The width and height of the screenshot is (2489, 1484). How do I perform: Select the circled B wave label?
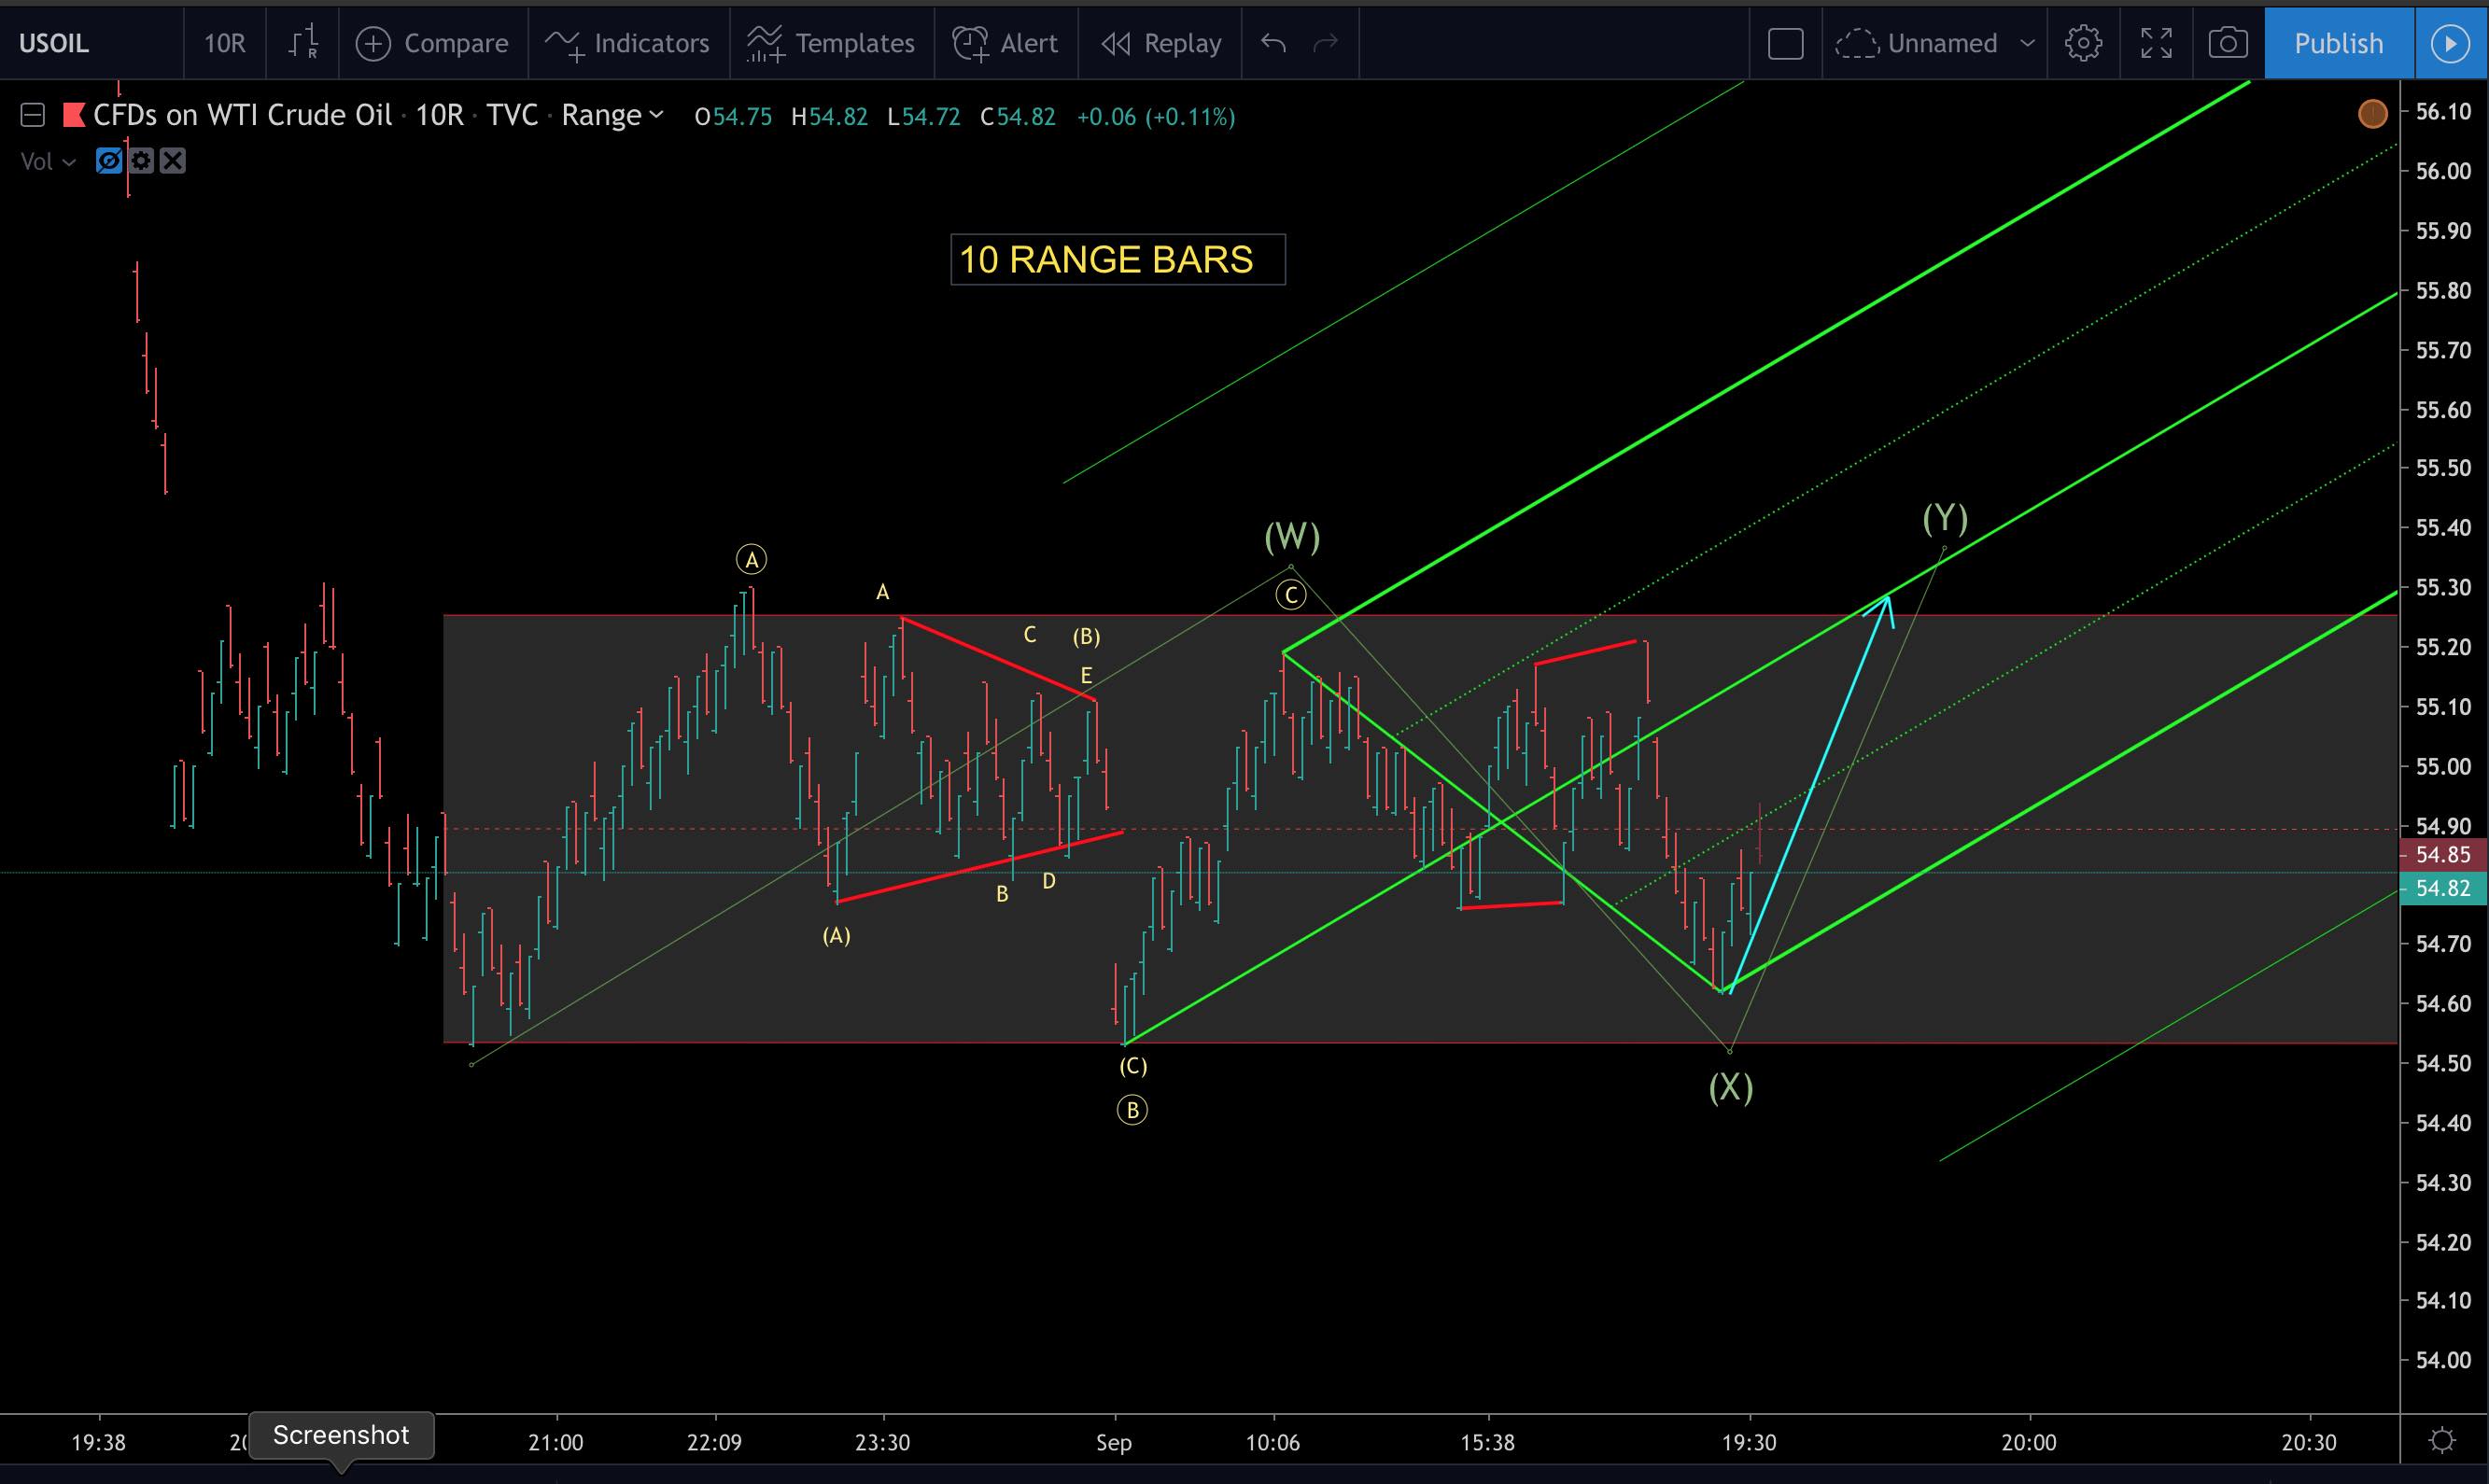point(1132,1110)
